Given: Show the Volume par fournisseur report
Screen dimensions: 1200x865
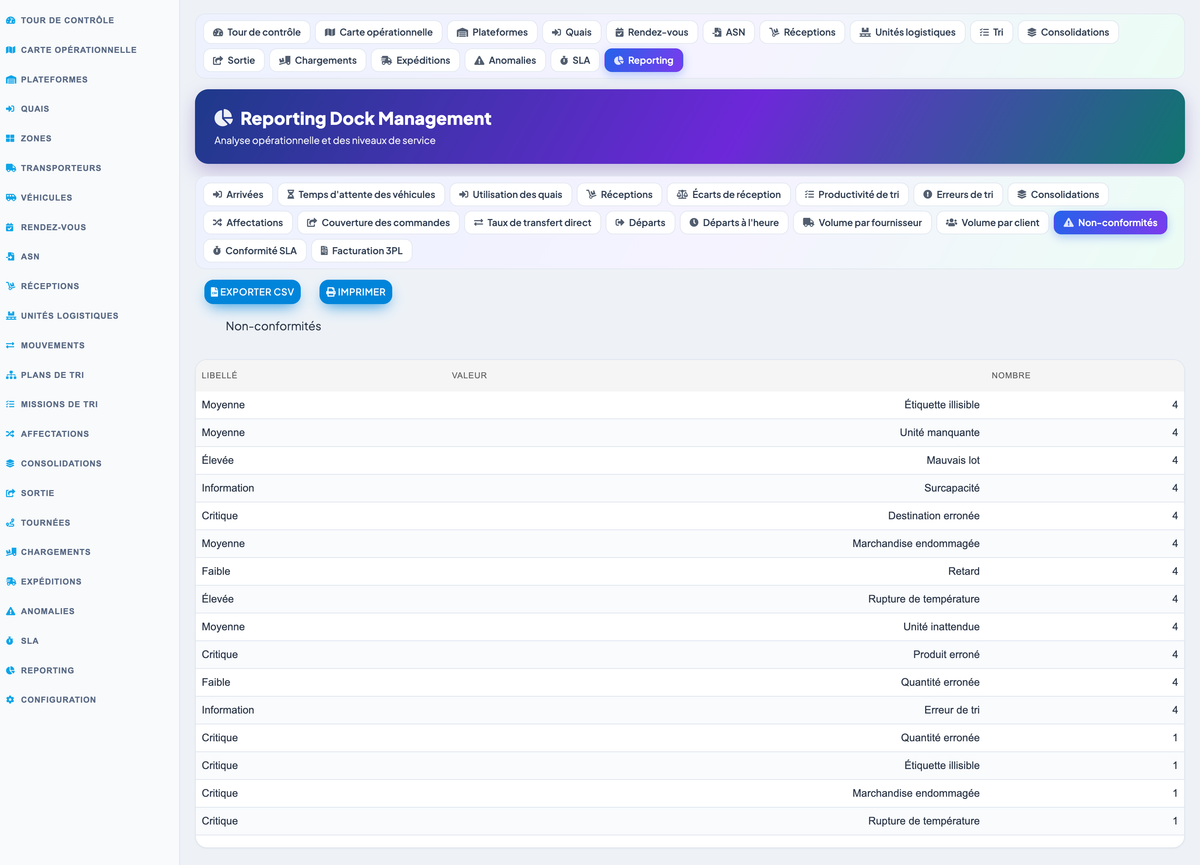Looking at the screenshot, I should pos(863,222).
